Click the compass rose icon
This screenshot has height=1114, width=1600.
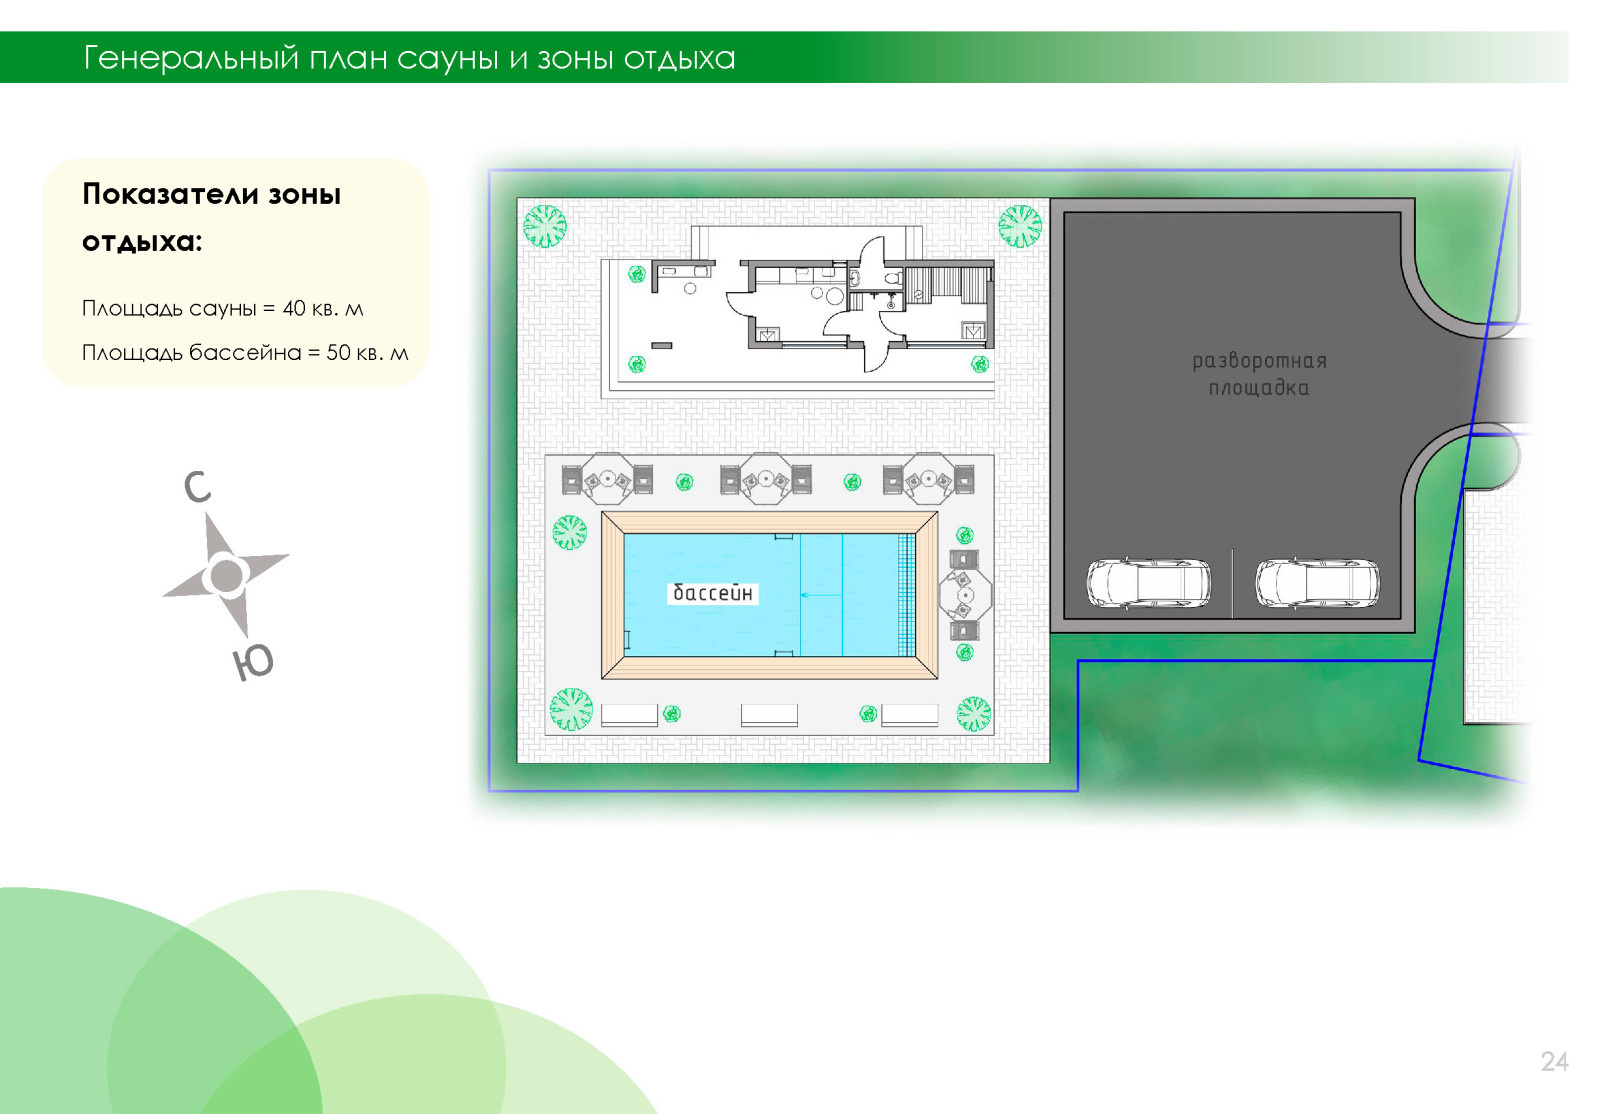pos(227,575)
